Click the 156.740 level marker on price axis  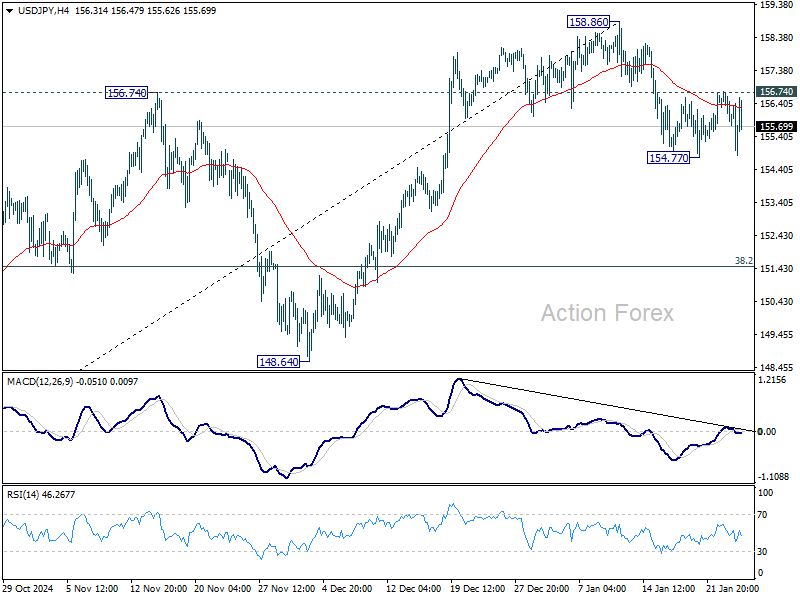[x=777, y=92]
